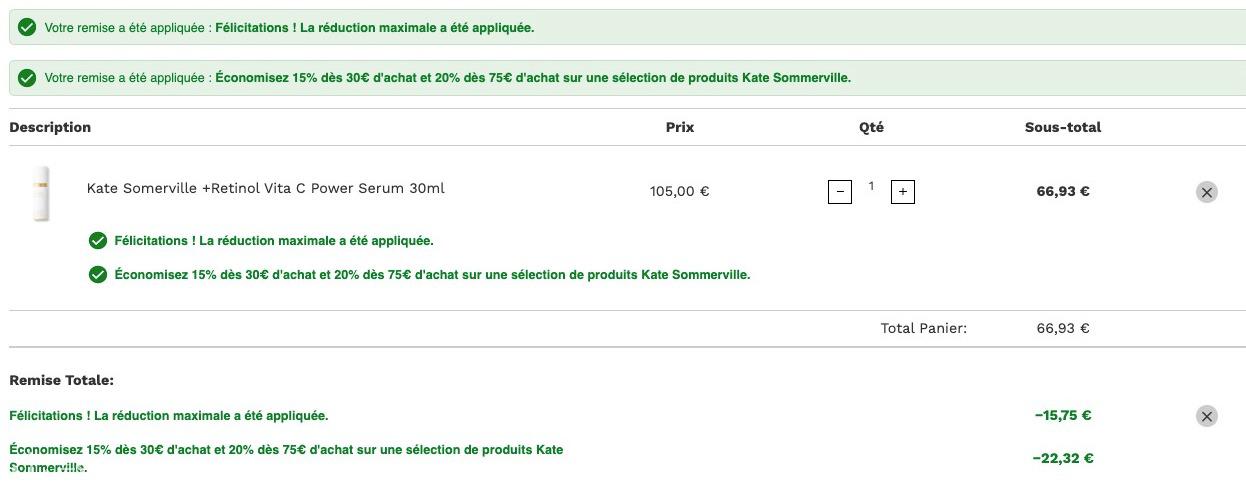The width and height of the screenshot is (1246, 492).
Task: Click the Sous-total column header
Action: click(1062, 127)
